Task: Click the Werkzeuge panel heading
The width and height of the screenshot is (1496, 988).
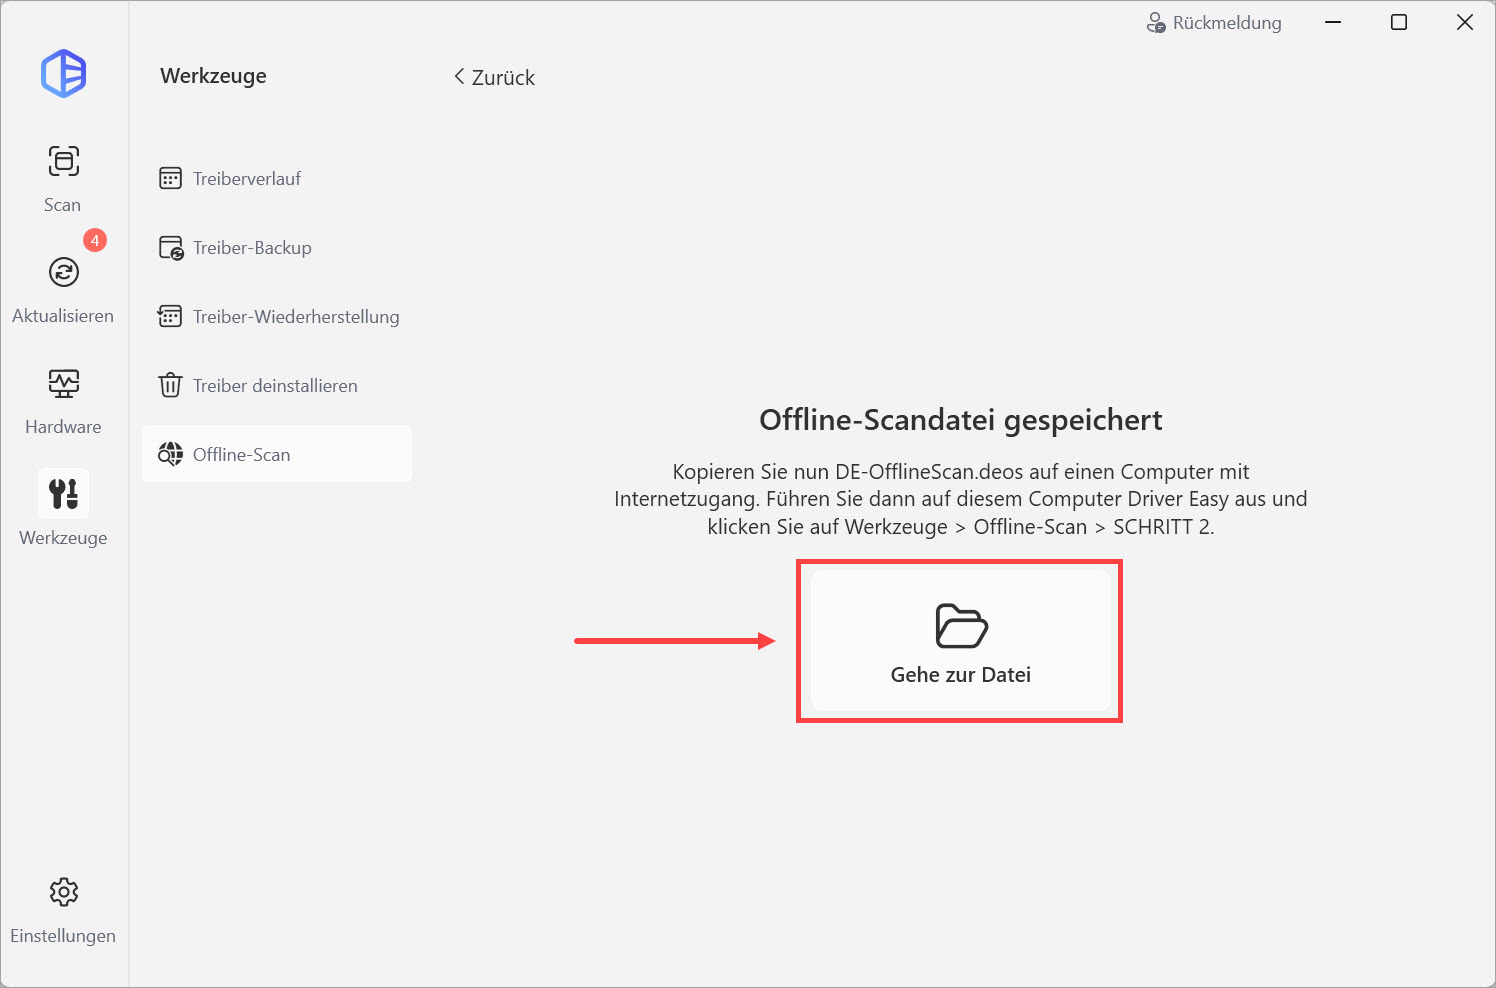Action: (213, 76)
